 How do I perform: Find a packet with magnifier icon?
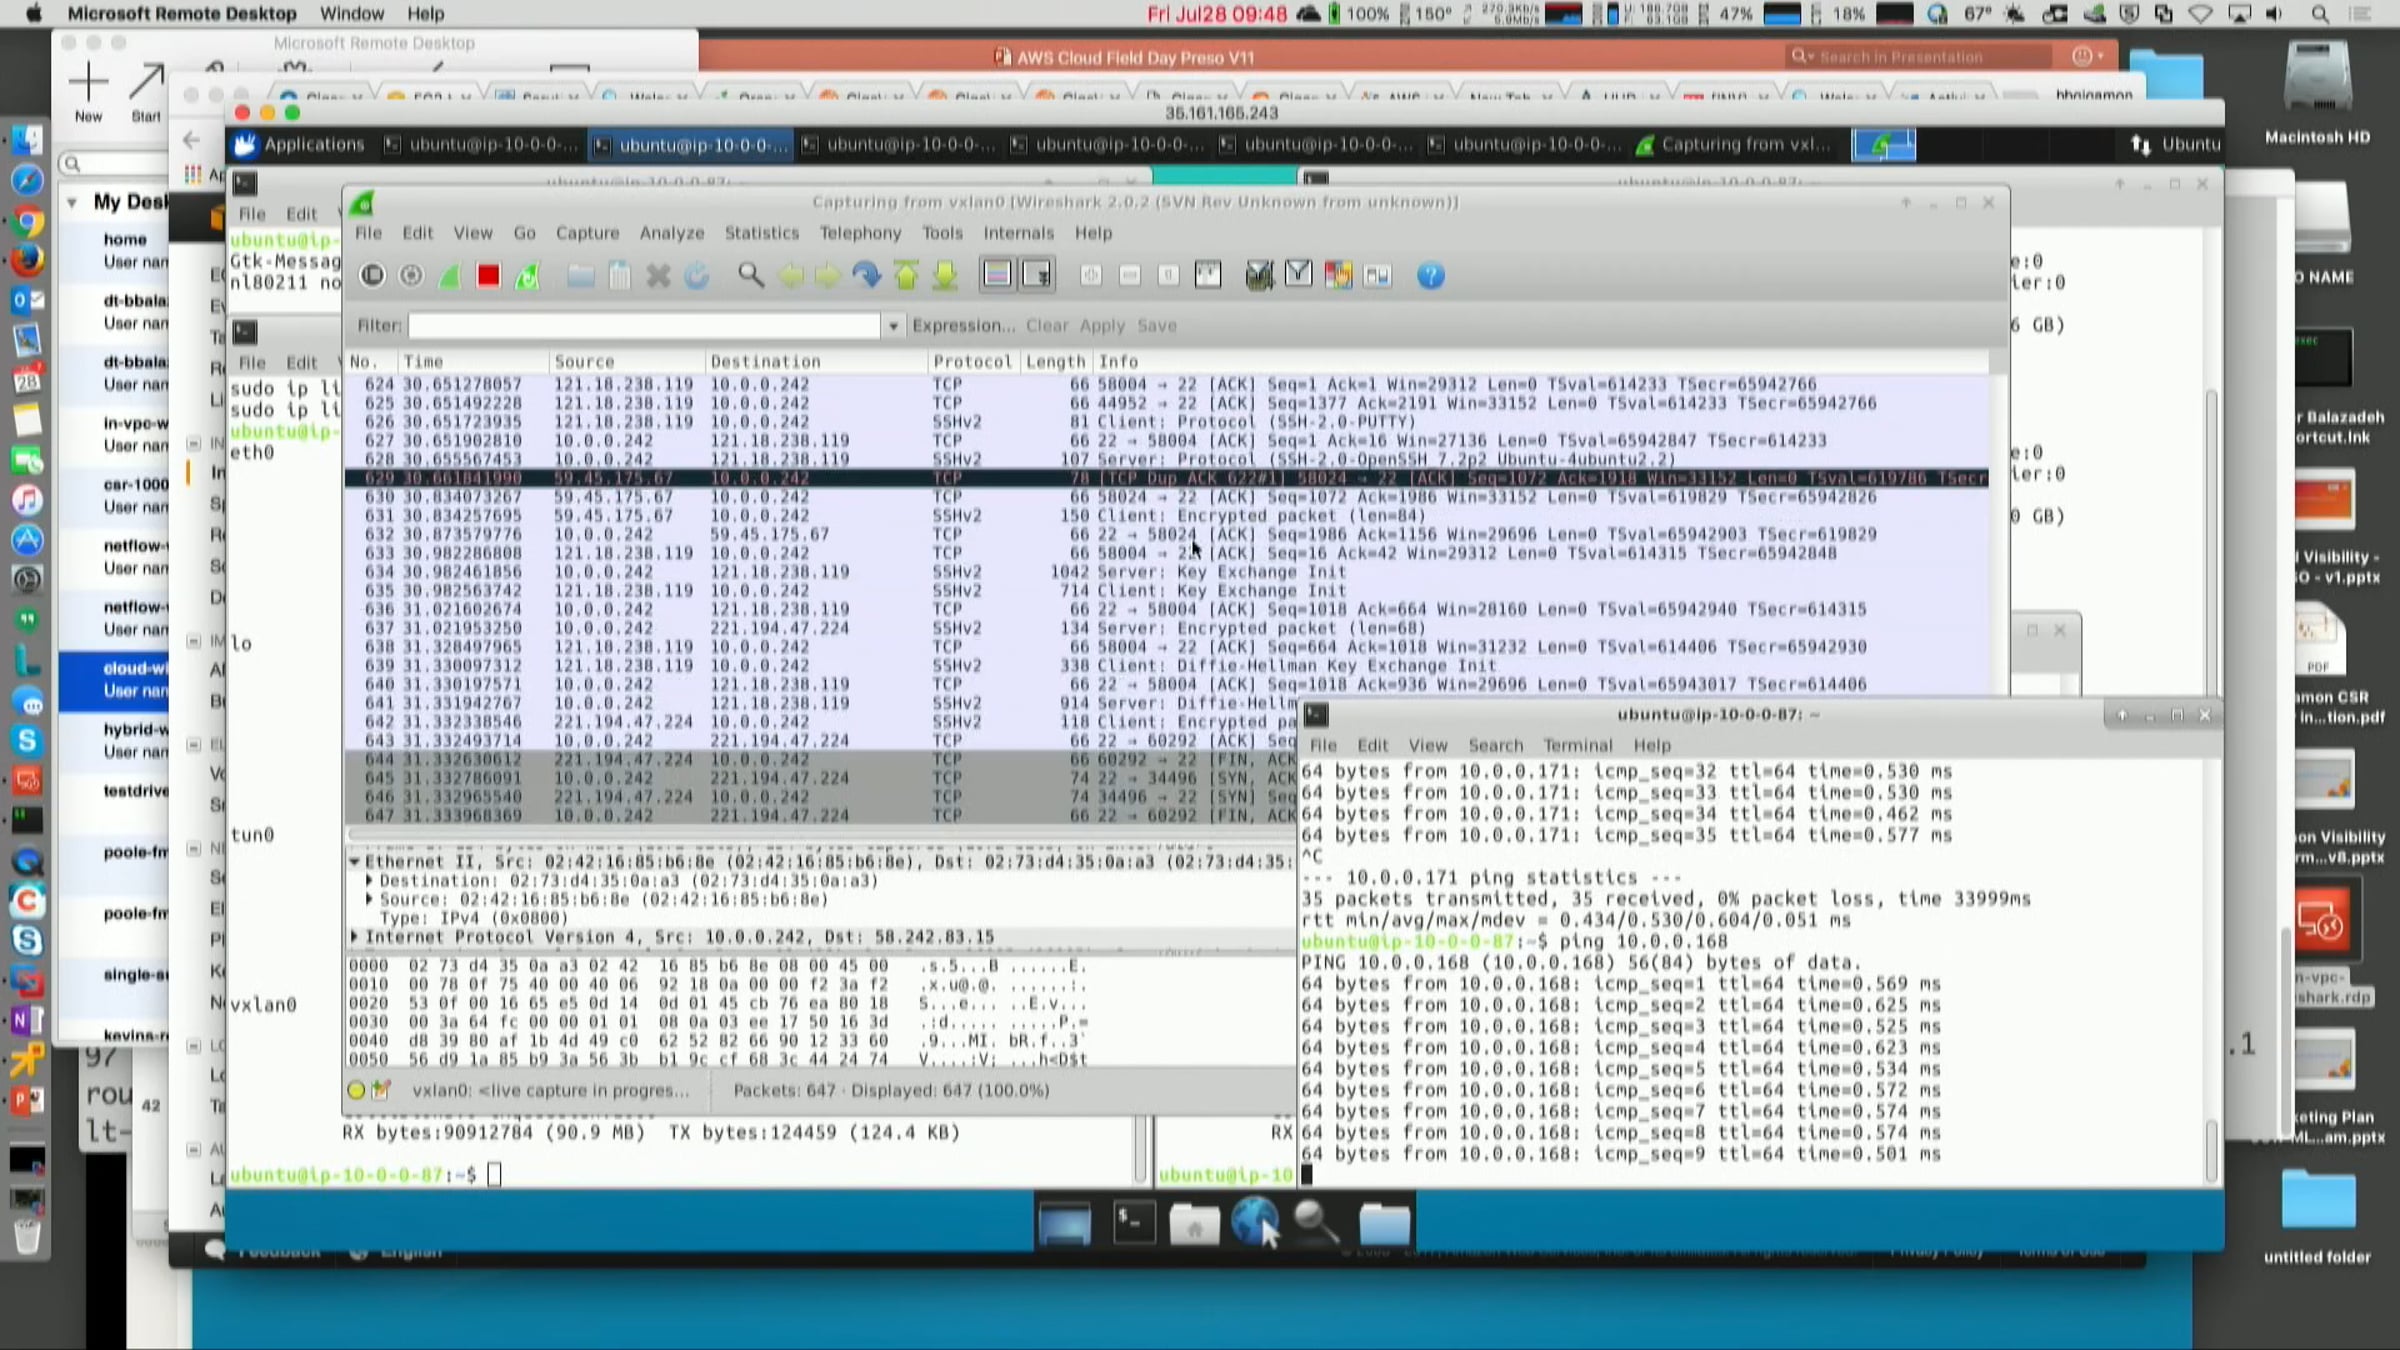point(751,275)
